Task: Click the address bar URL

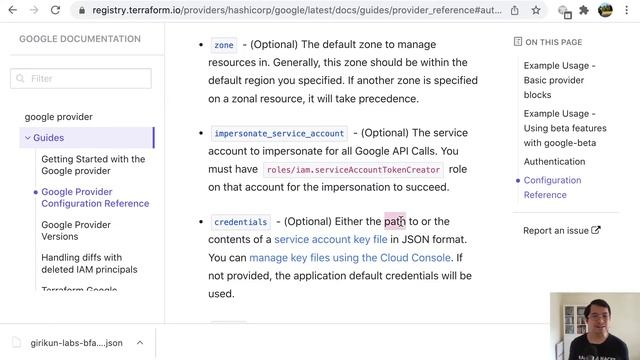Action: pyautogui.click(x=297, y=10)
